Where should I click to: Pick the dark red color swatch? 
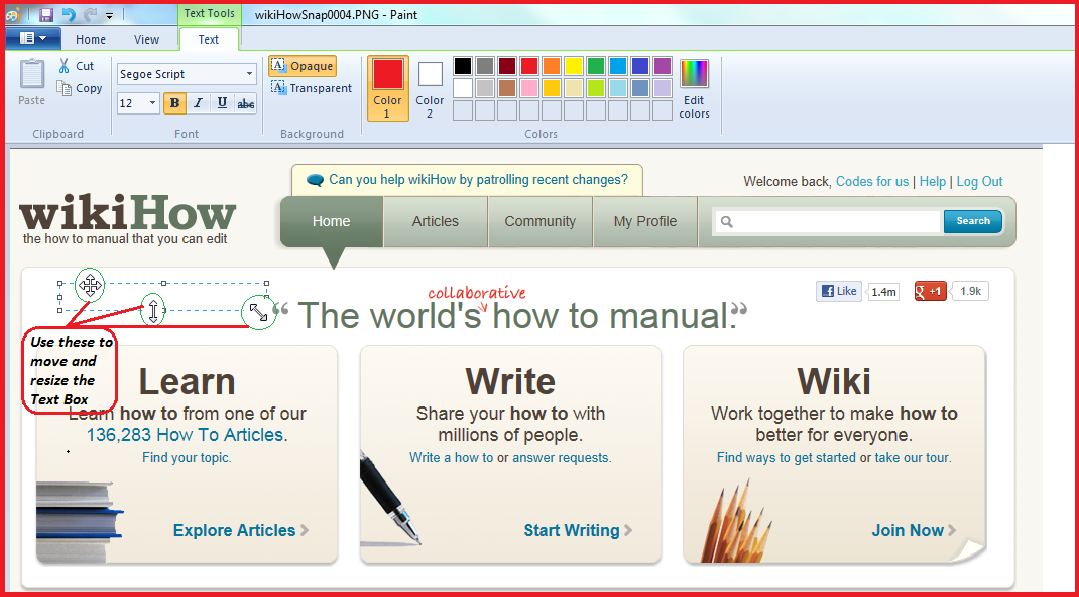point(507,66)
